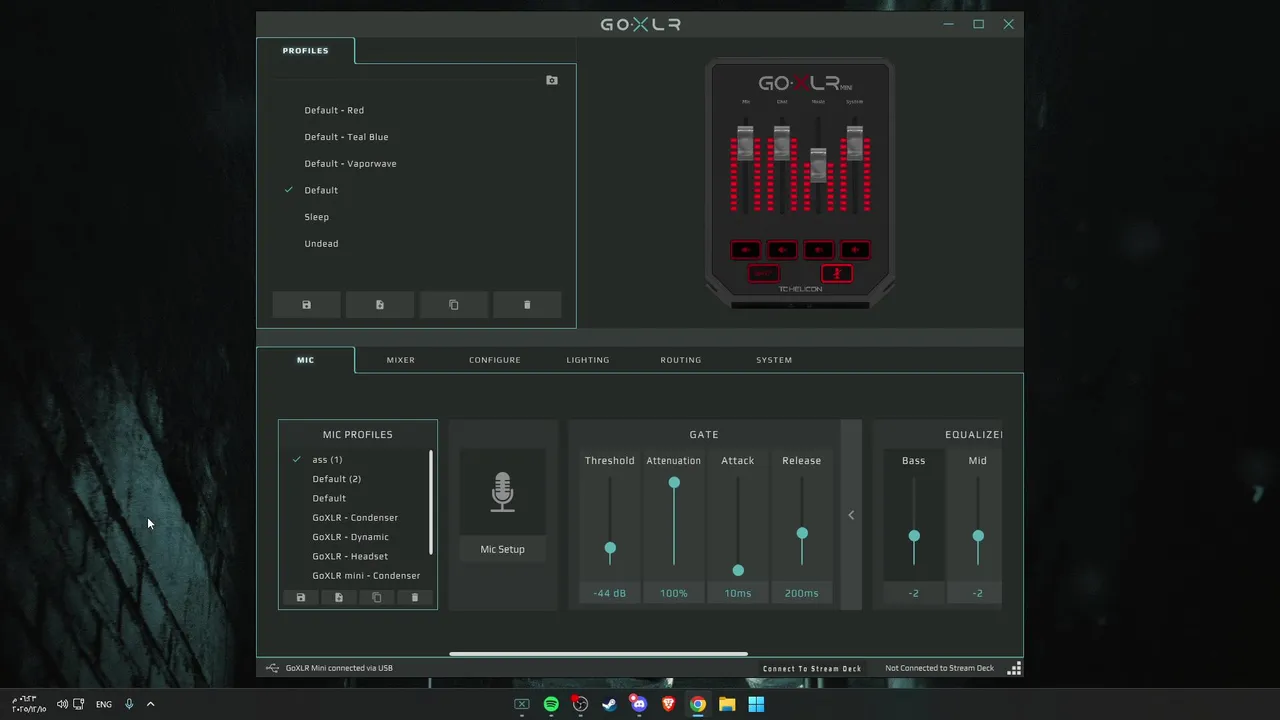Screen dimensions: 1280x720
Task: Toggle mute button under Music fader
Action: click(819, 250)
